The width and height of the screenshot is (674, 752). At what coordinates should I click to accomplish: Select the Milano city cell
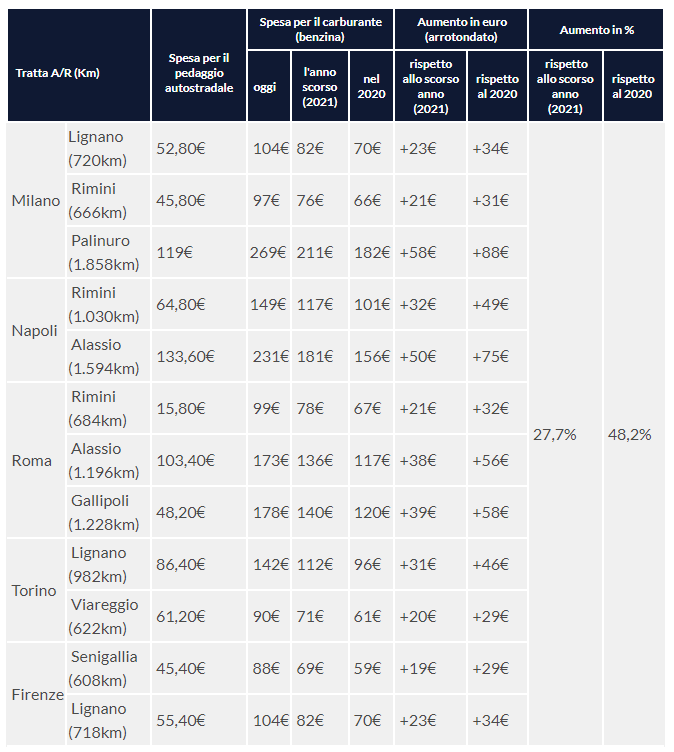(36, 200)
